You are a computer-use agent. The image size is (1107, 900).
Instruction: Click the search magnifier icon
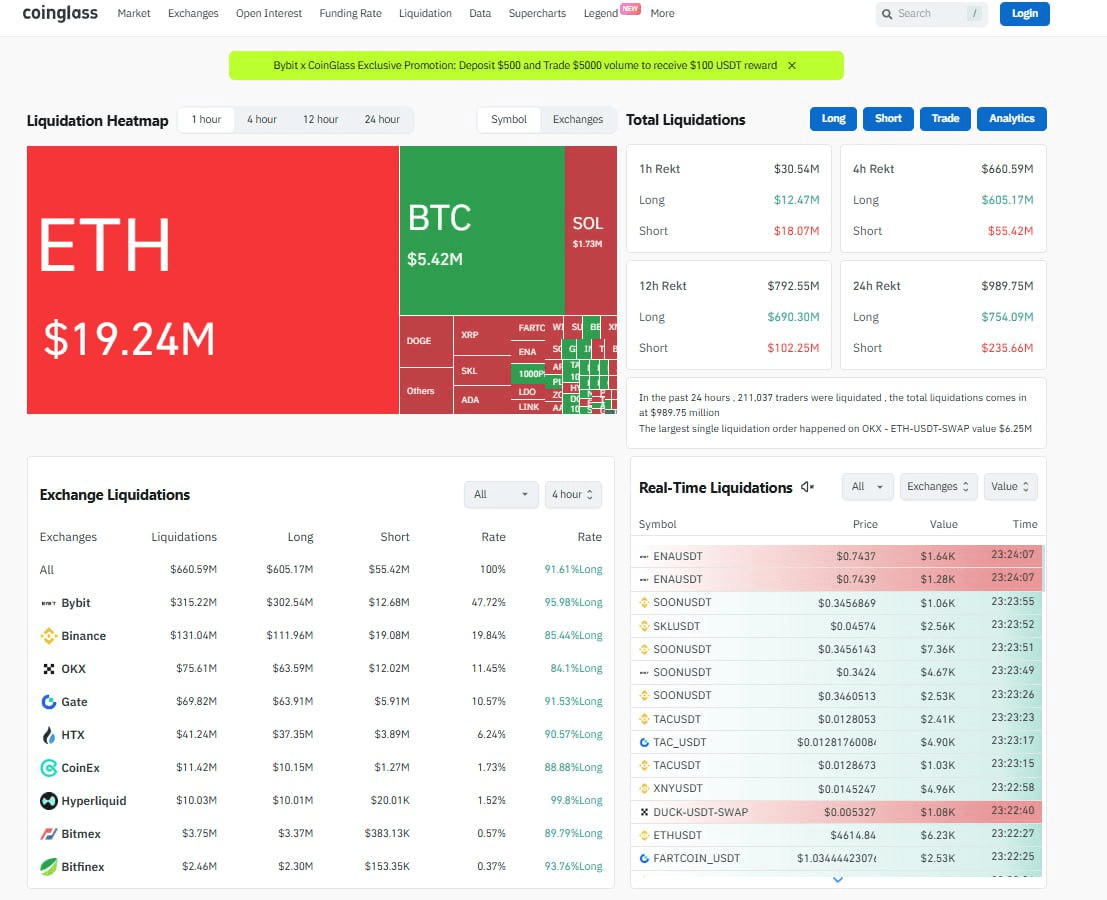[887, 13]
